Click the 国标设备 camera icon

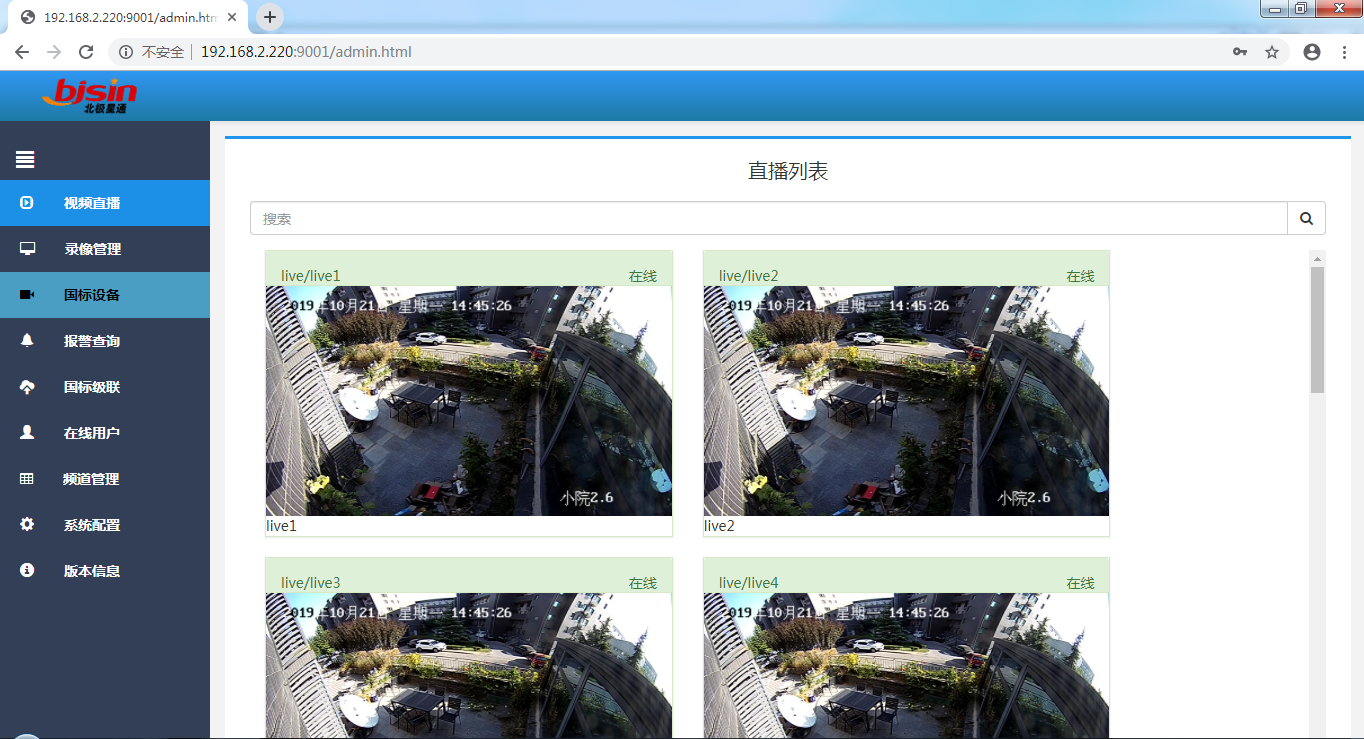[x=27, y=295]
